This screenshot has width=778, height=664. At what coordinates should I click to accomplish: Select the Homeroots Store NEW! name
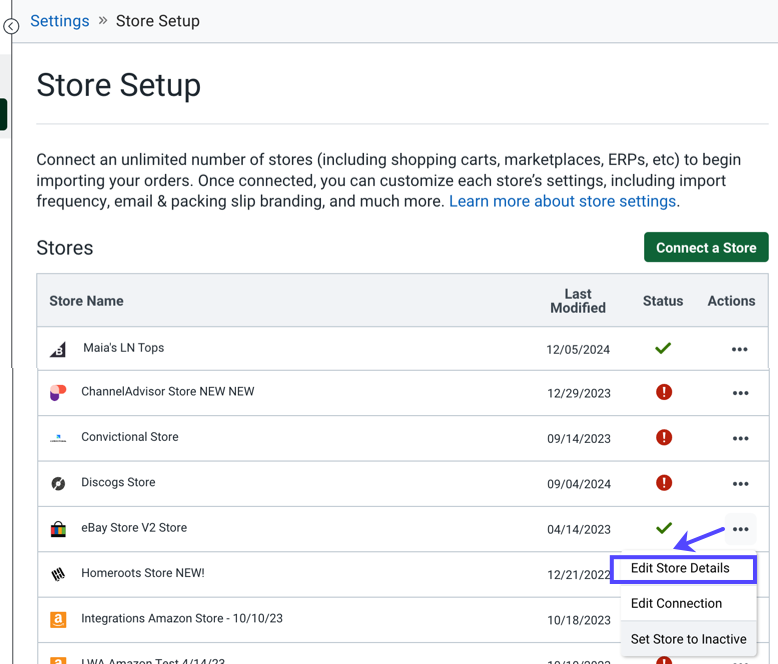[143, 573]
